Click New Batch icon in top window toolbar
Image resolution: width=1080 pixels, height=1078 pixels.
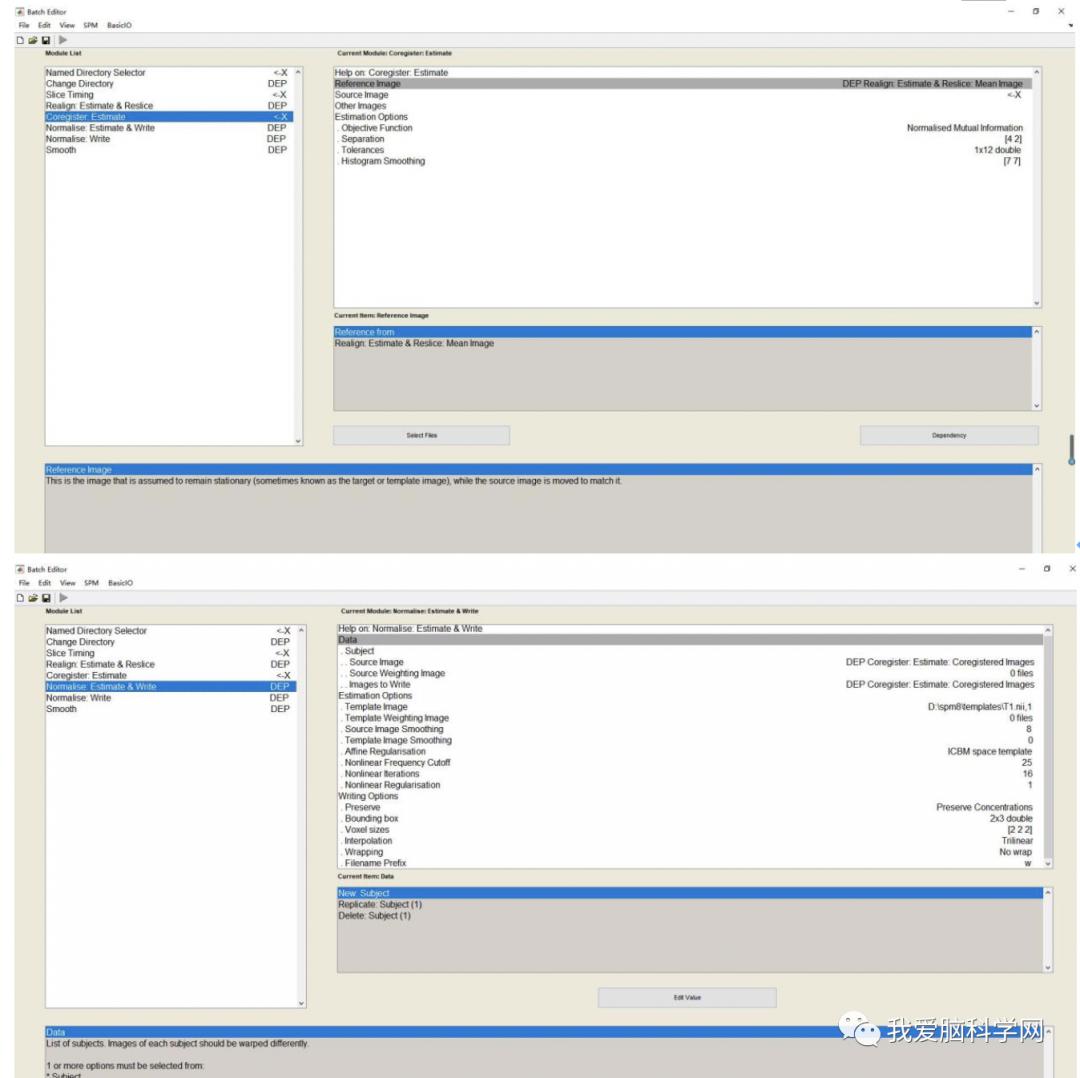(x=20, y=40)
